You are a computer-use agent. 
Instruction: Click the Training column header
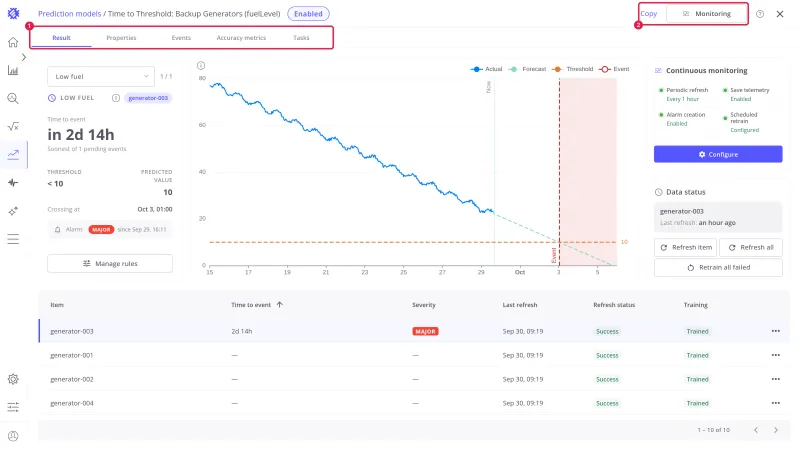click(x=695, y=305)
